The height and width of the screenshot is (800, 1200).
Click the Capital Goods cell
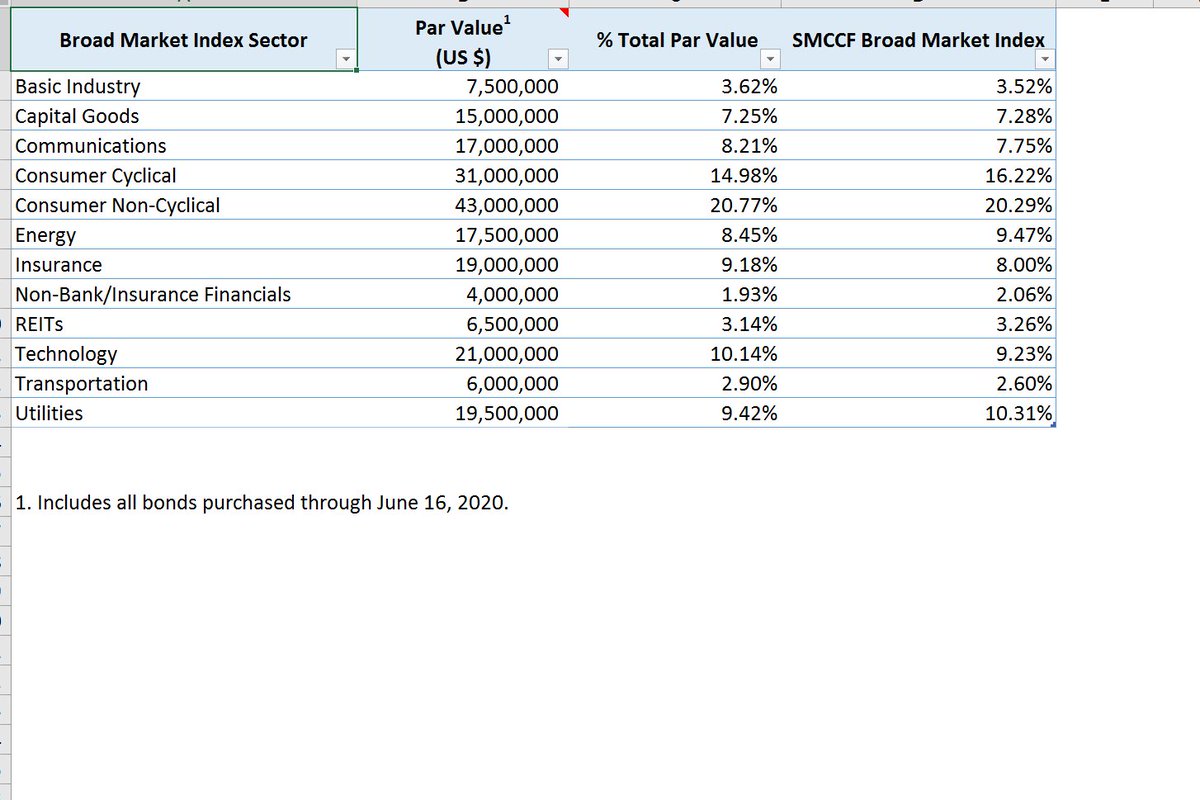click(185, 116)
